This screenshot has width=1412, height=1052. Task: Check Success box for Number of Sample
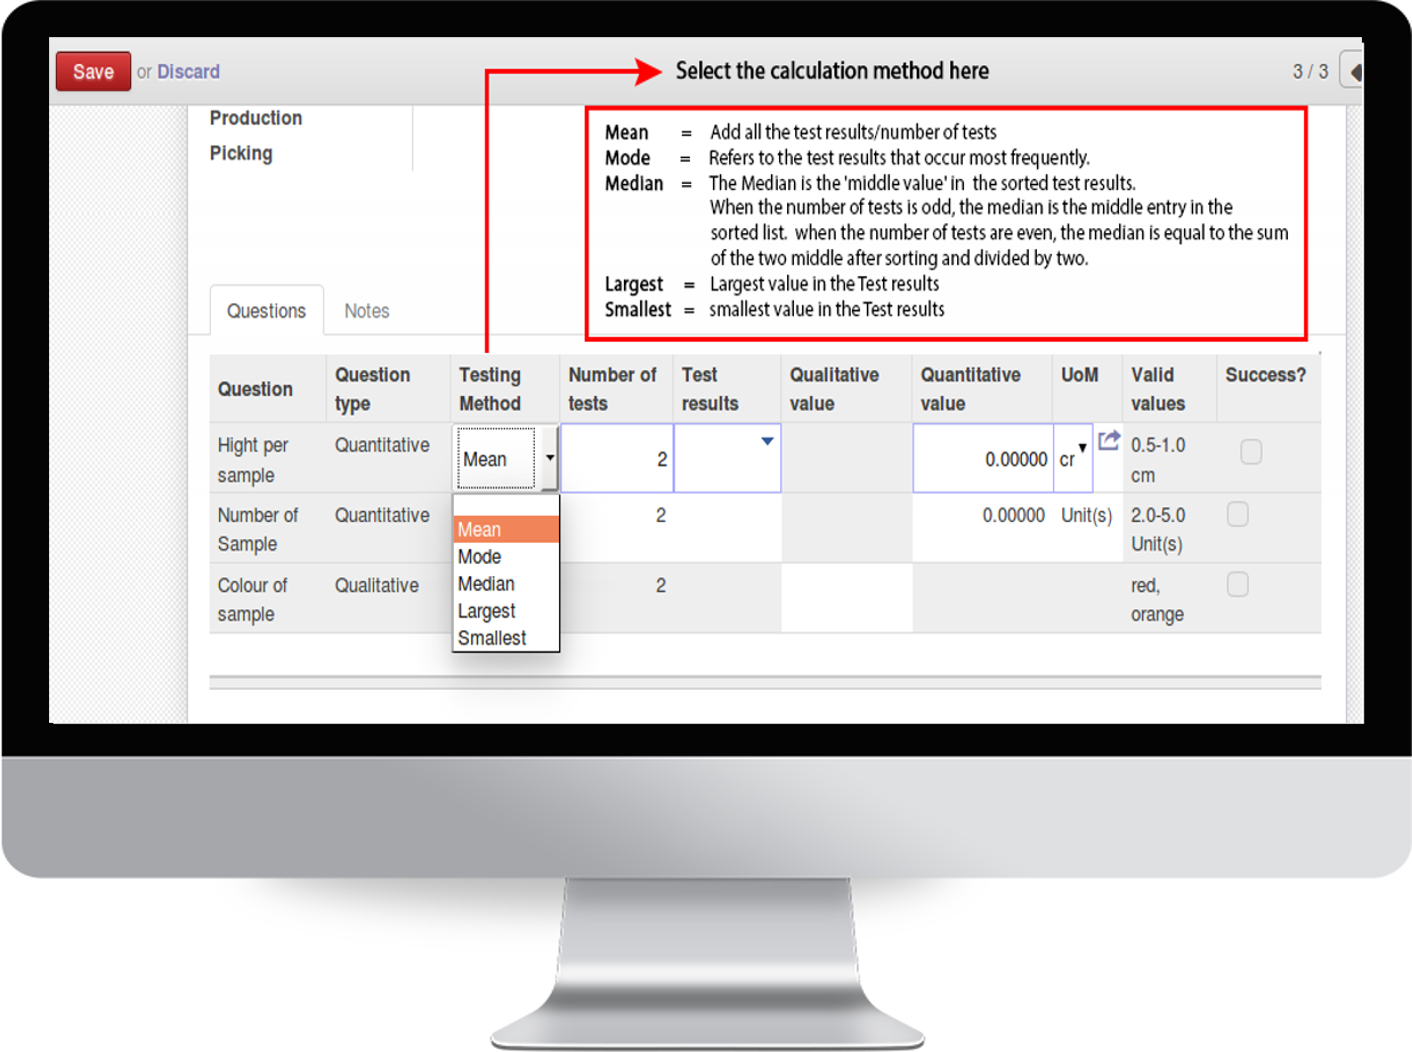pos(1237,514)
